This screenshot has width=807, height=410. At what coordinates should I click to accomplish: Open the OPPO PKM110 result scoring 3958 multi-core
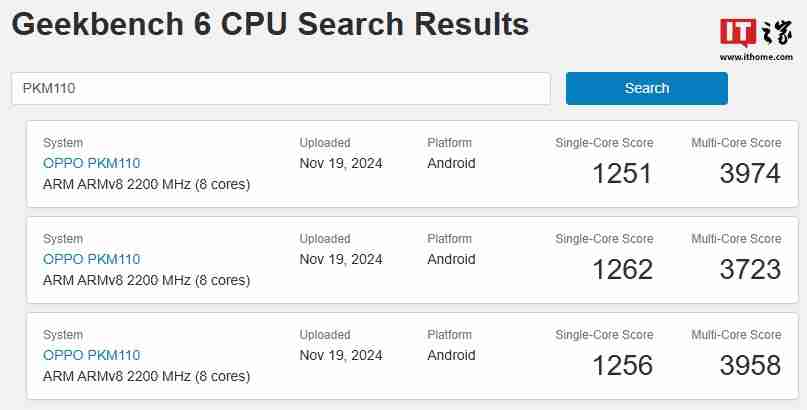point(91,355)
